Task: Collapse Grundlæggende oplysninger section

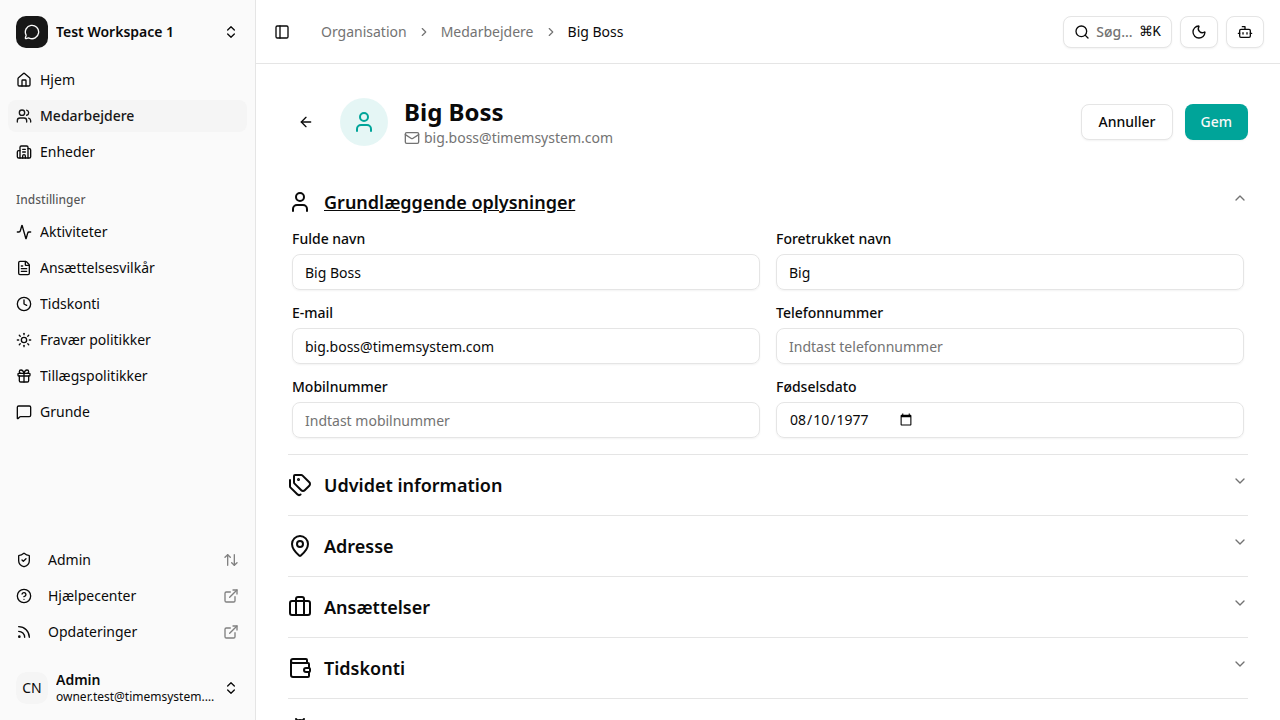Action: coord(1239,199)
